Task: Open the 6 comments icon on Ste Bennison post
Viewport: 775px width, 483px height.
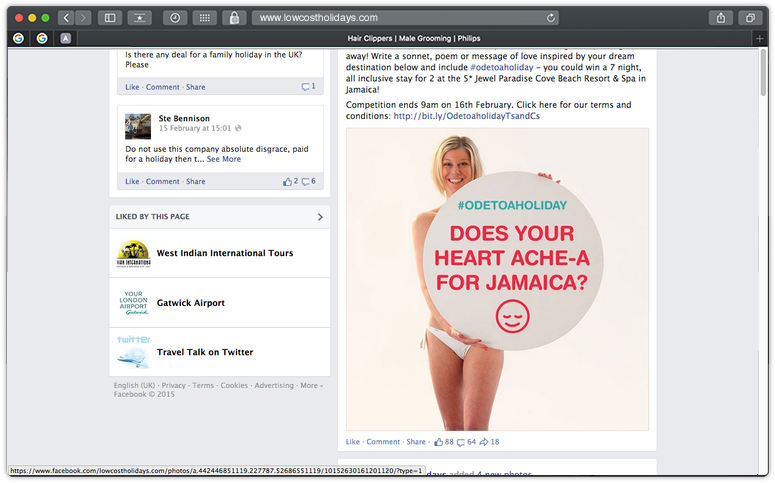Action: (308, 181)
